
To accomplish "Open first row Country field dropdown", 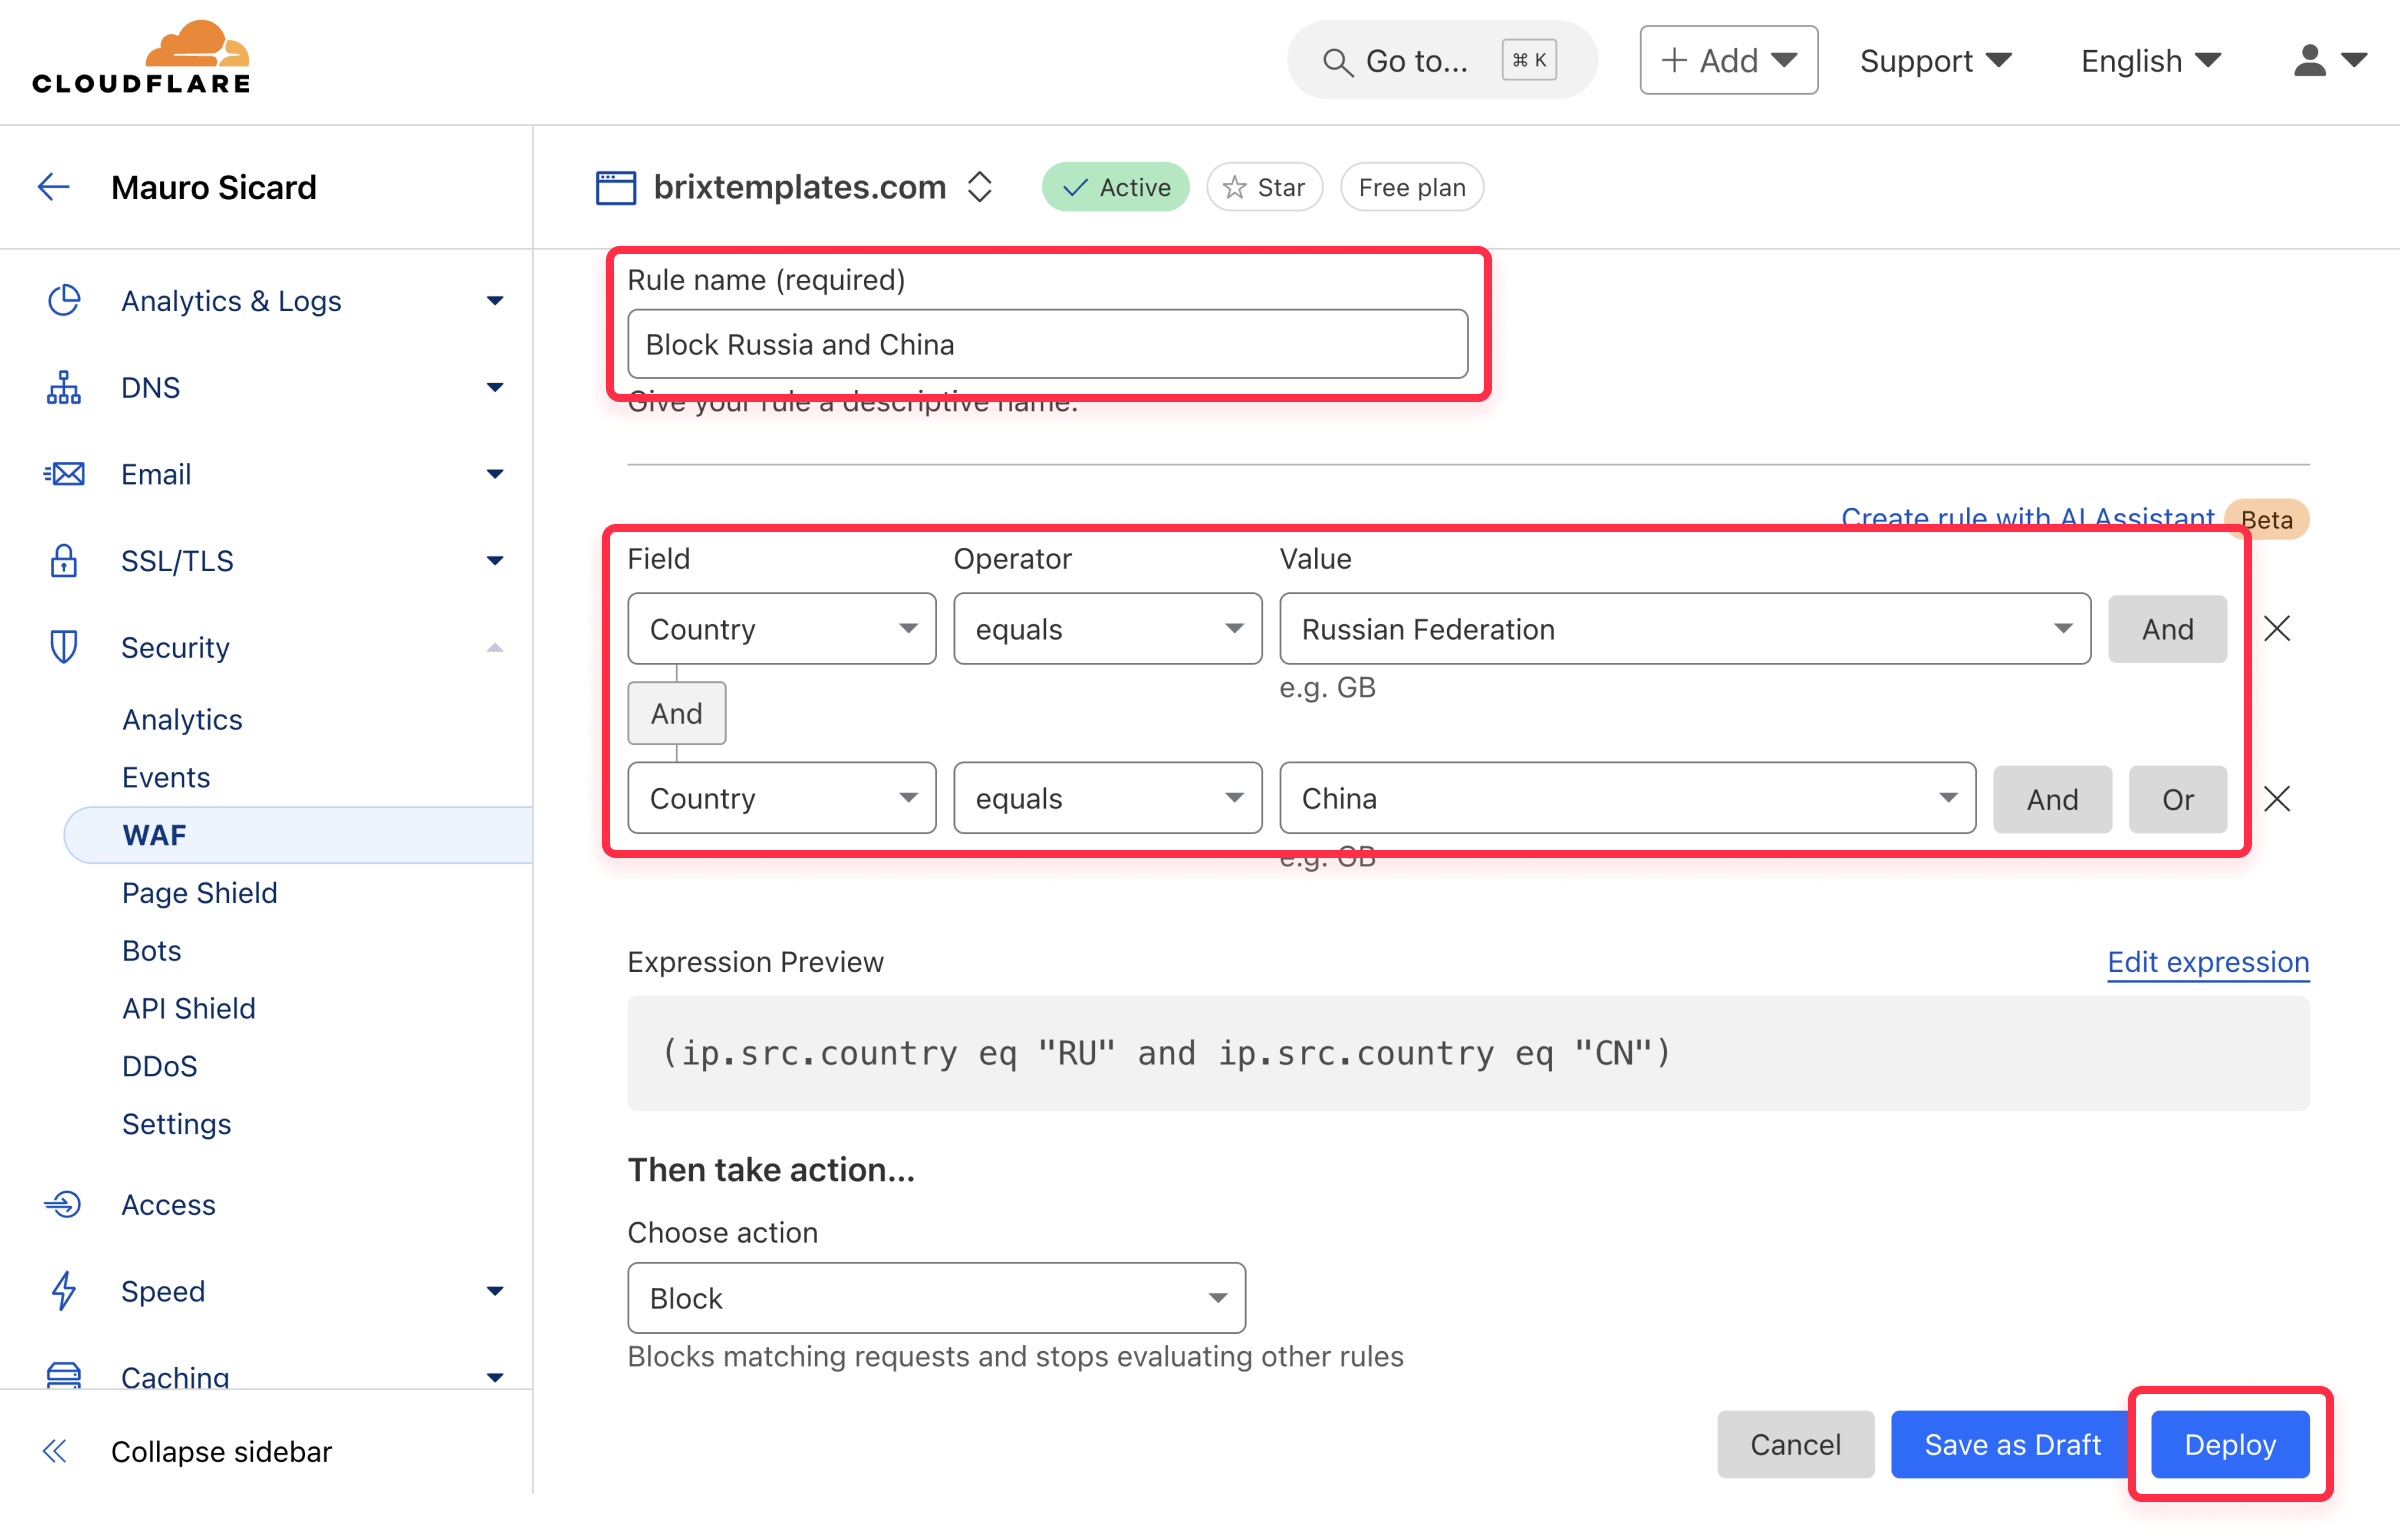I will [782, 628].
